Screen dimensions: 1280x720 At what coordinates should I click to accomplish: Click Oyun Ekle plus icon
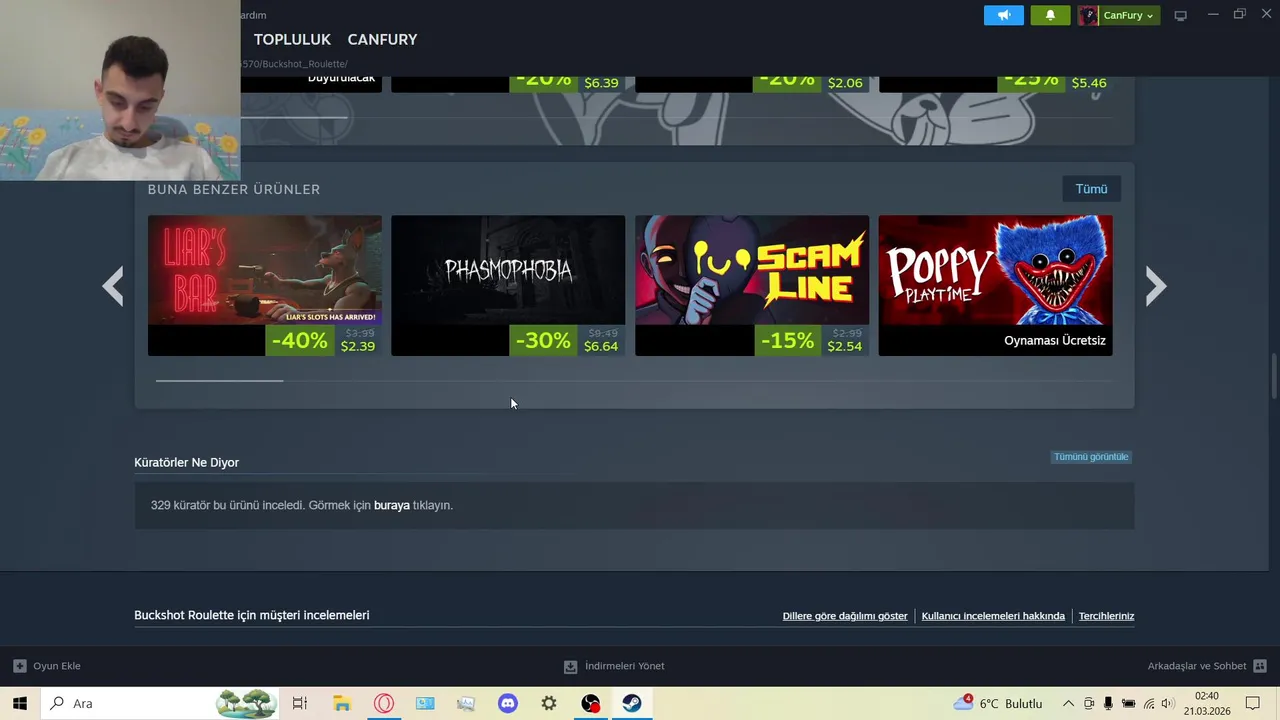click(x=20, y=666)
